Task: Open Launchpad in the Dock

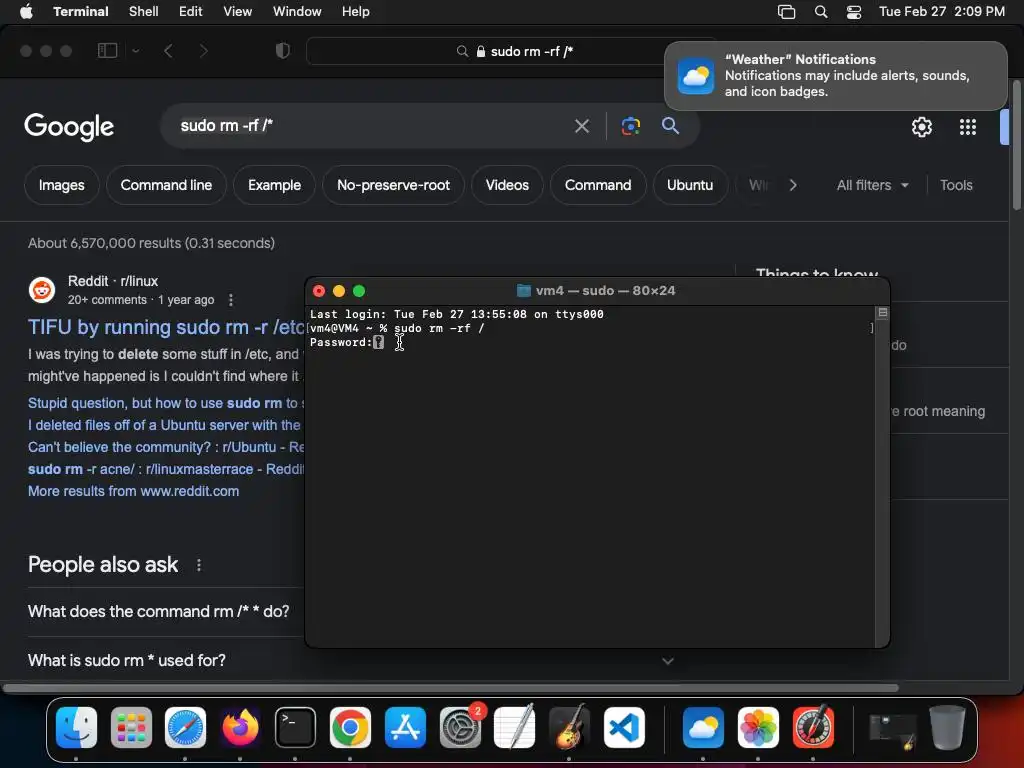Action: tap(131, 727)
